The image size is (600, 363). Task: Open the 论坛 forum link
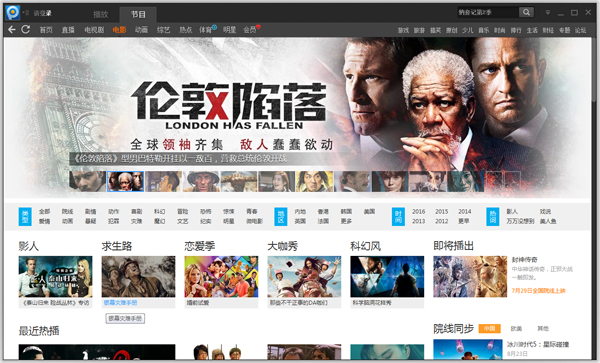[x=580, y=30]
